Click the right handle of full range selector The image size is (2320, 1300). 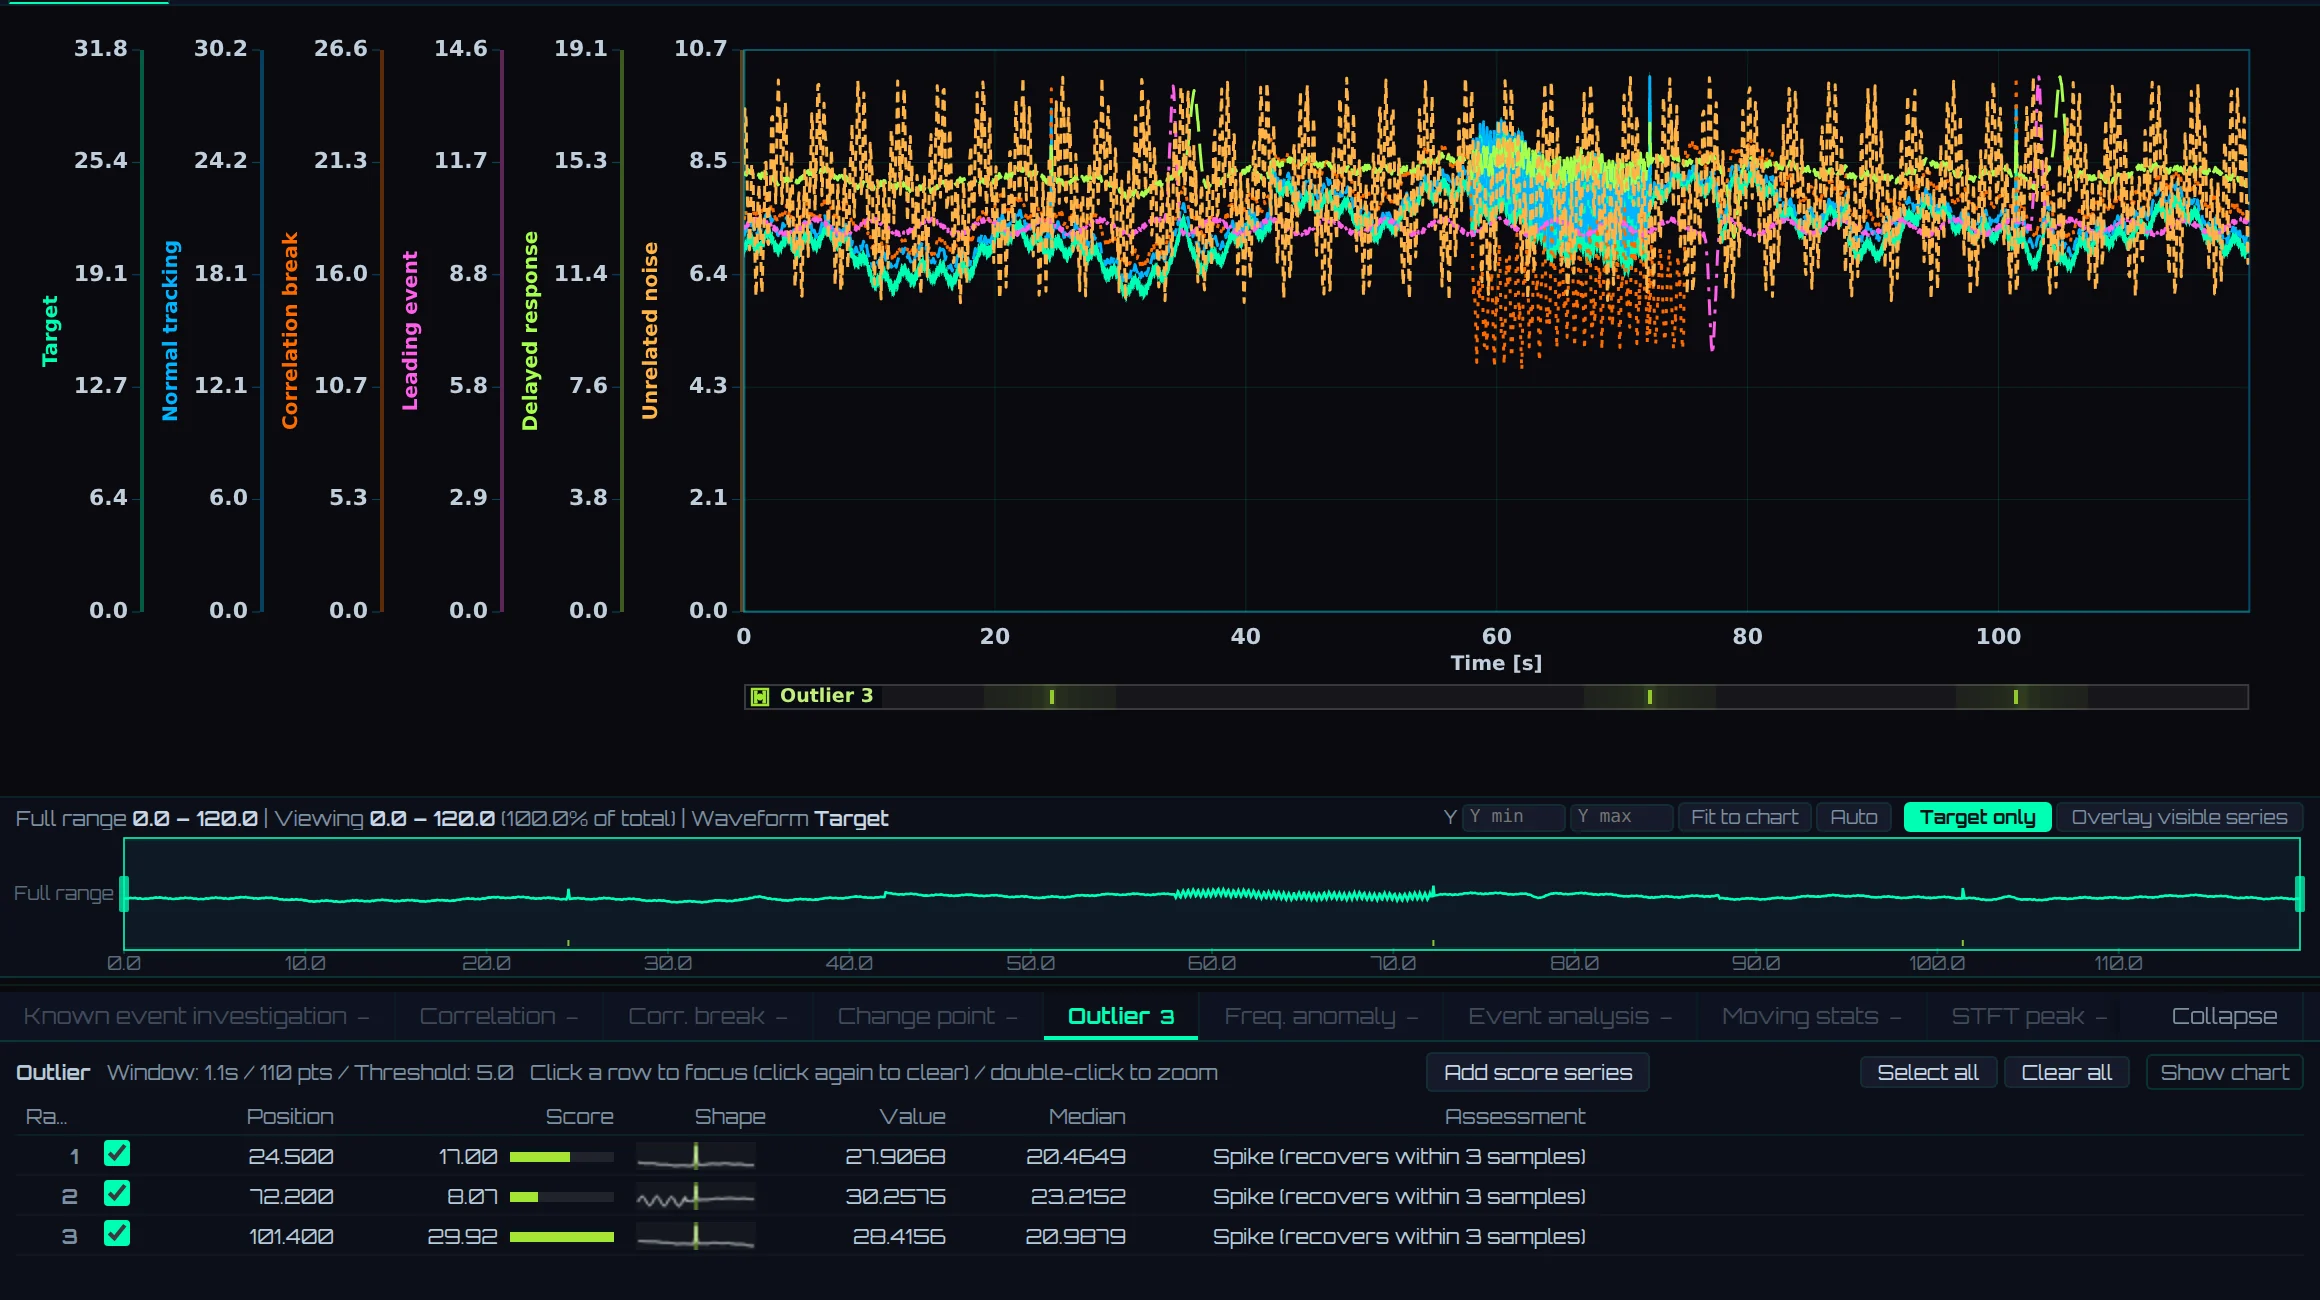point(2300,894)
